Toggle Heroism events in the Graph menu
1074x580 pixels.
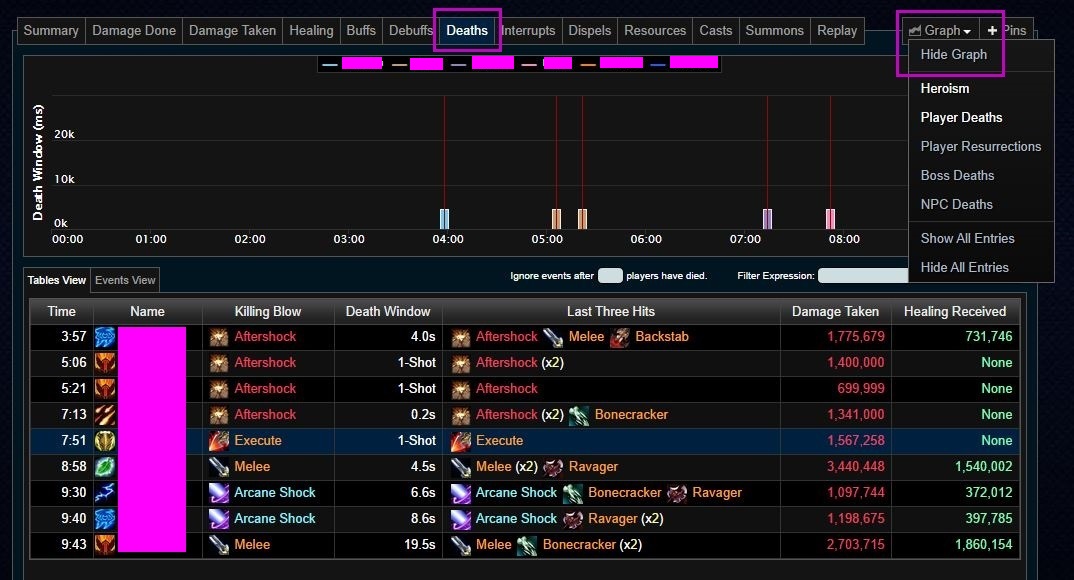point(944,88)
